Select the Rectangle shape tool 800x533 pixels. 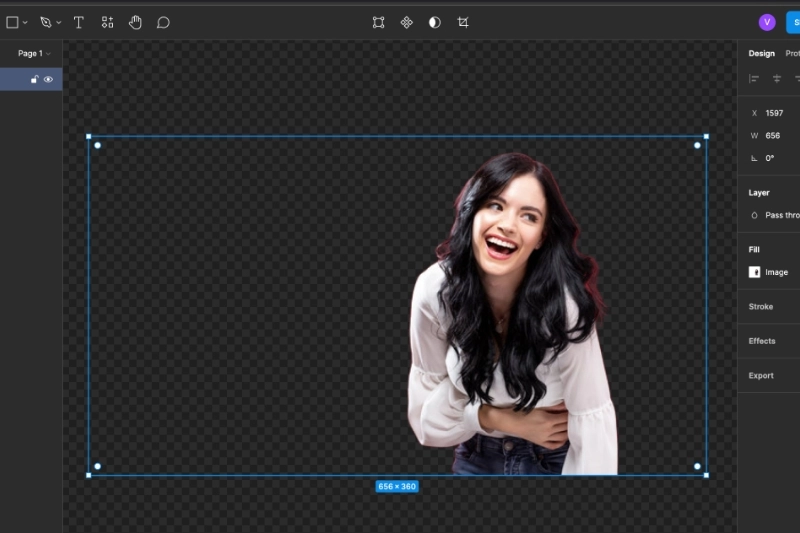[12, 22]
